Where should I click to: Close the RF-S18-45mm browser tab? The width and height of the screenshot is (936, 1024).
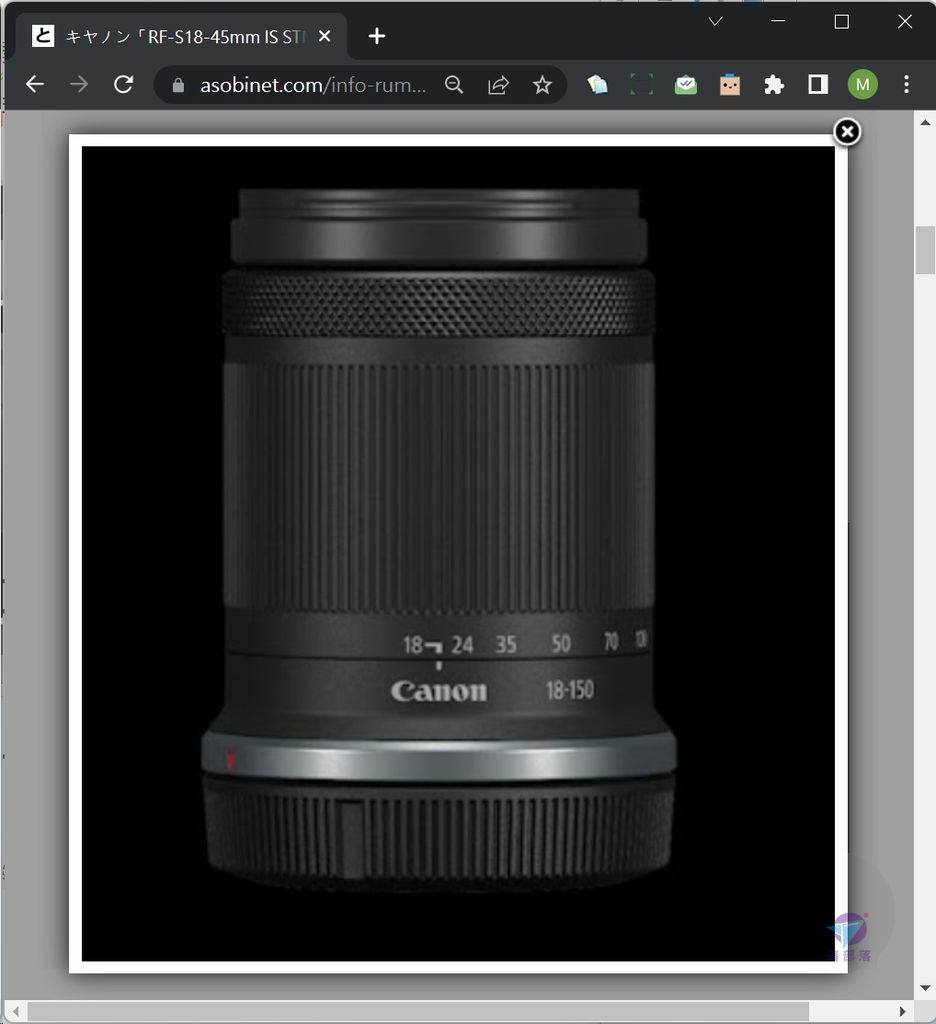pos(324,37)
